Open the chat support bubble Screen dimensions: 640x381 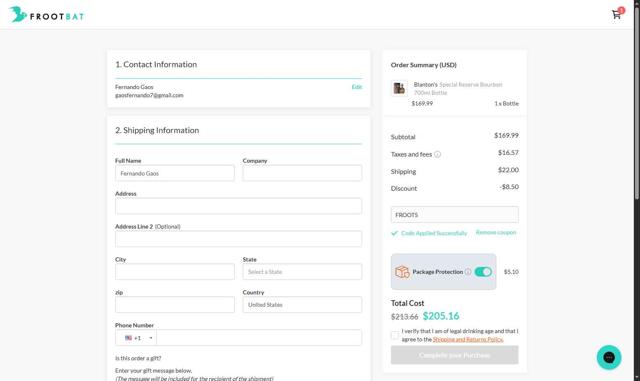click(x=609, y=357)
